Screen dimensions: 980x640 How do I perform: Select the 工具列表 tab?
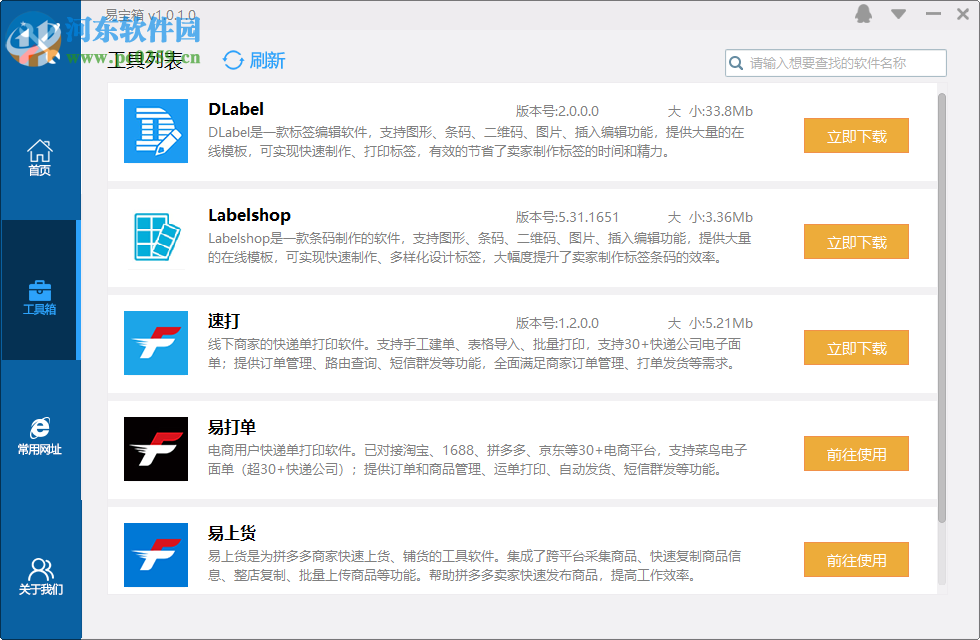pos(145,60)
